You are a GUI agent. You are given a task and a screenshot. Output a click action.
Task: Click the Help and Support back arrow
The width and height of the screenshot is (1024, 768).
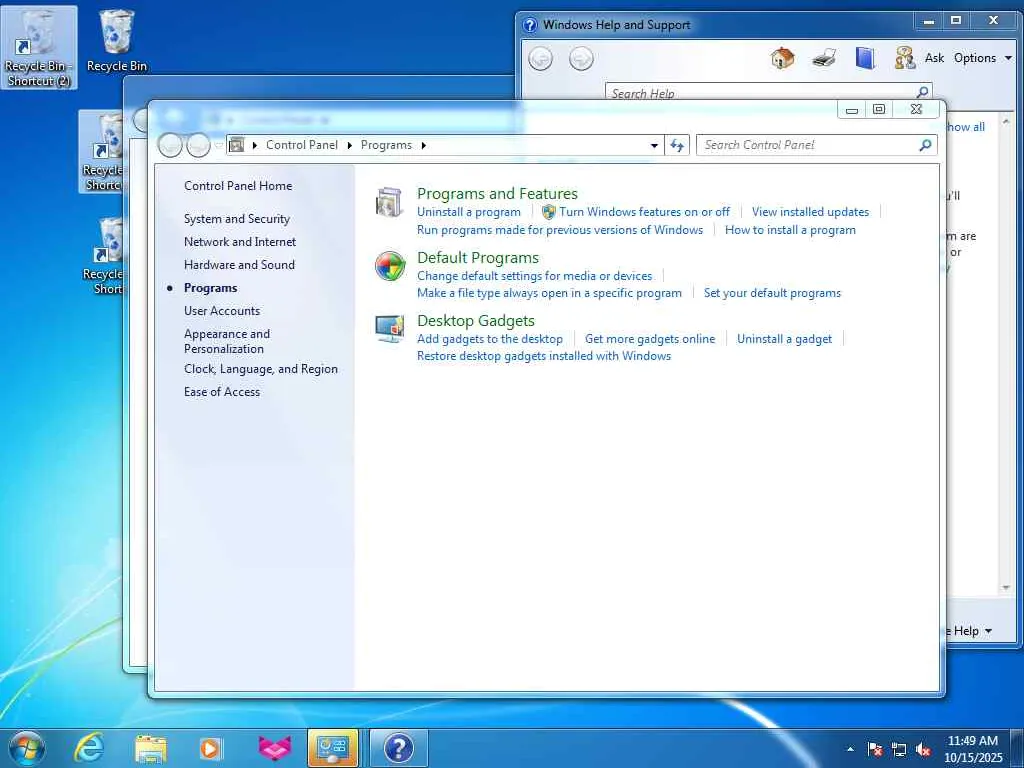pos(540,59)
